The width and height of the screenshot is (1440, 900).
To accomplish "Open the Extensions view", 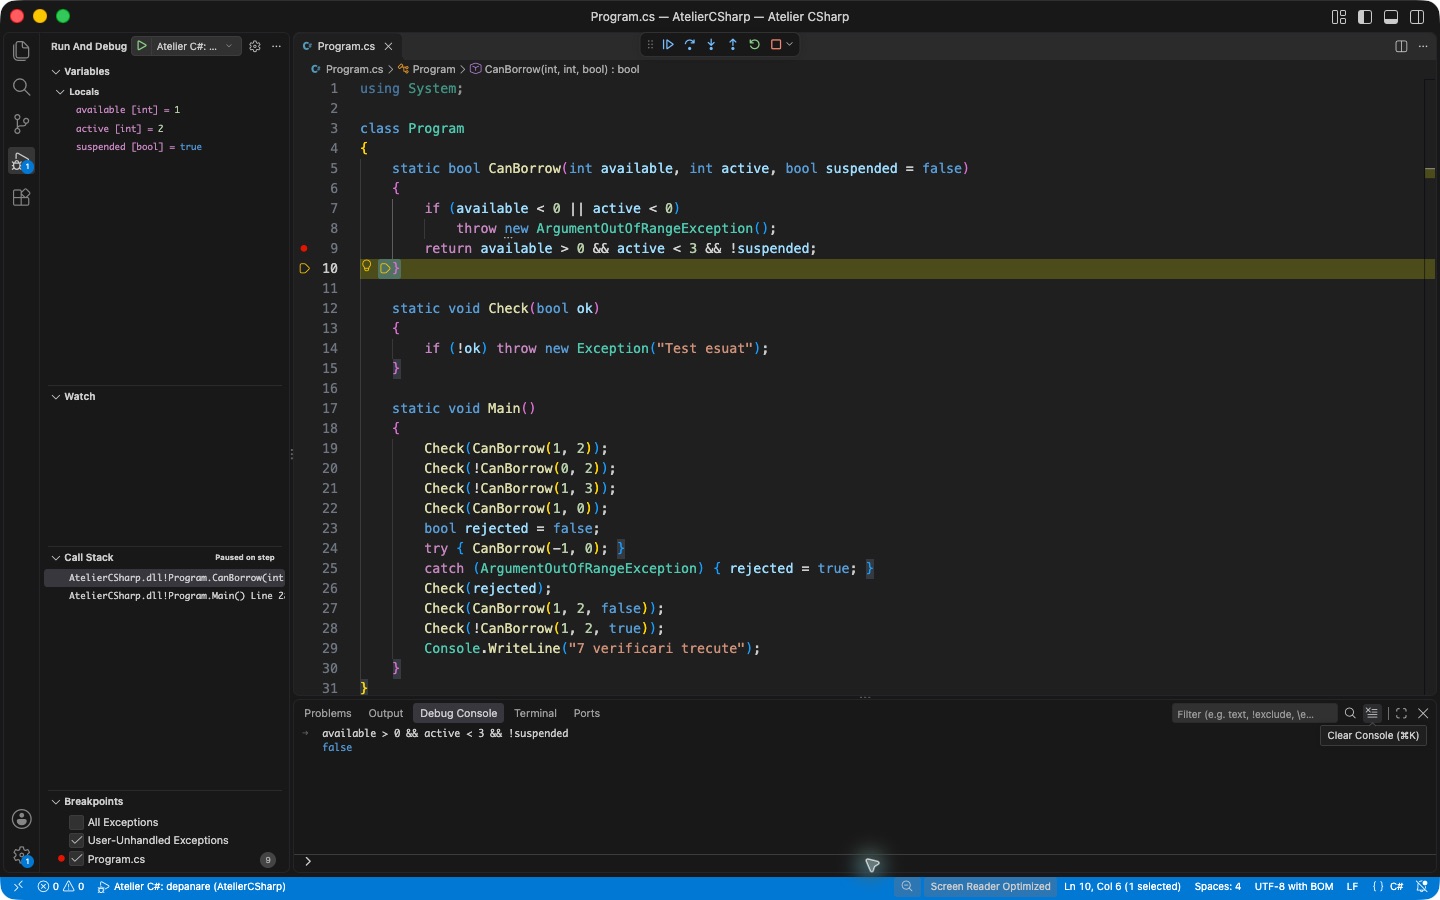I will click(21, 198).
